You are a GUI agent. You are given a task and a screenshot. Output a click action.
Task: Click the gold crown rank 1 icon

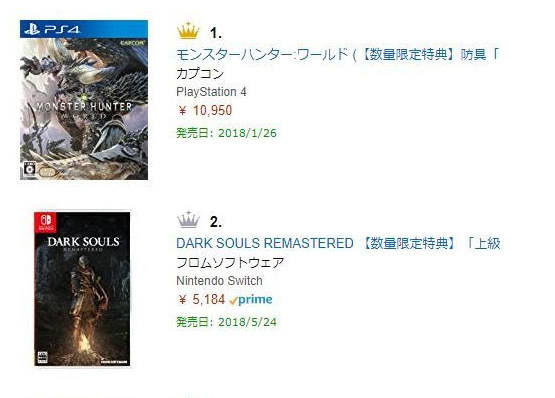[188, 31]
